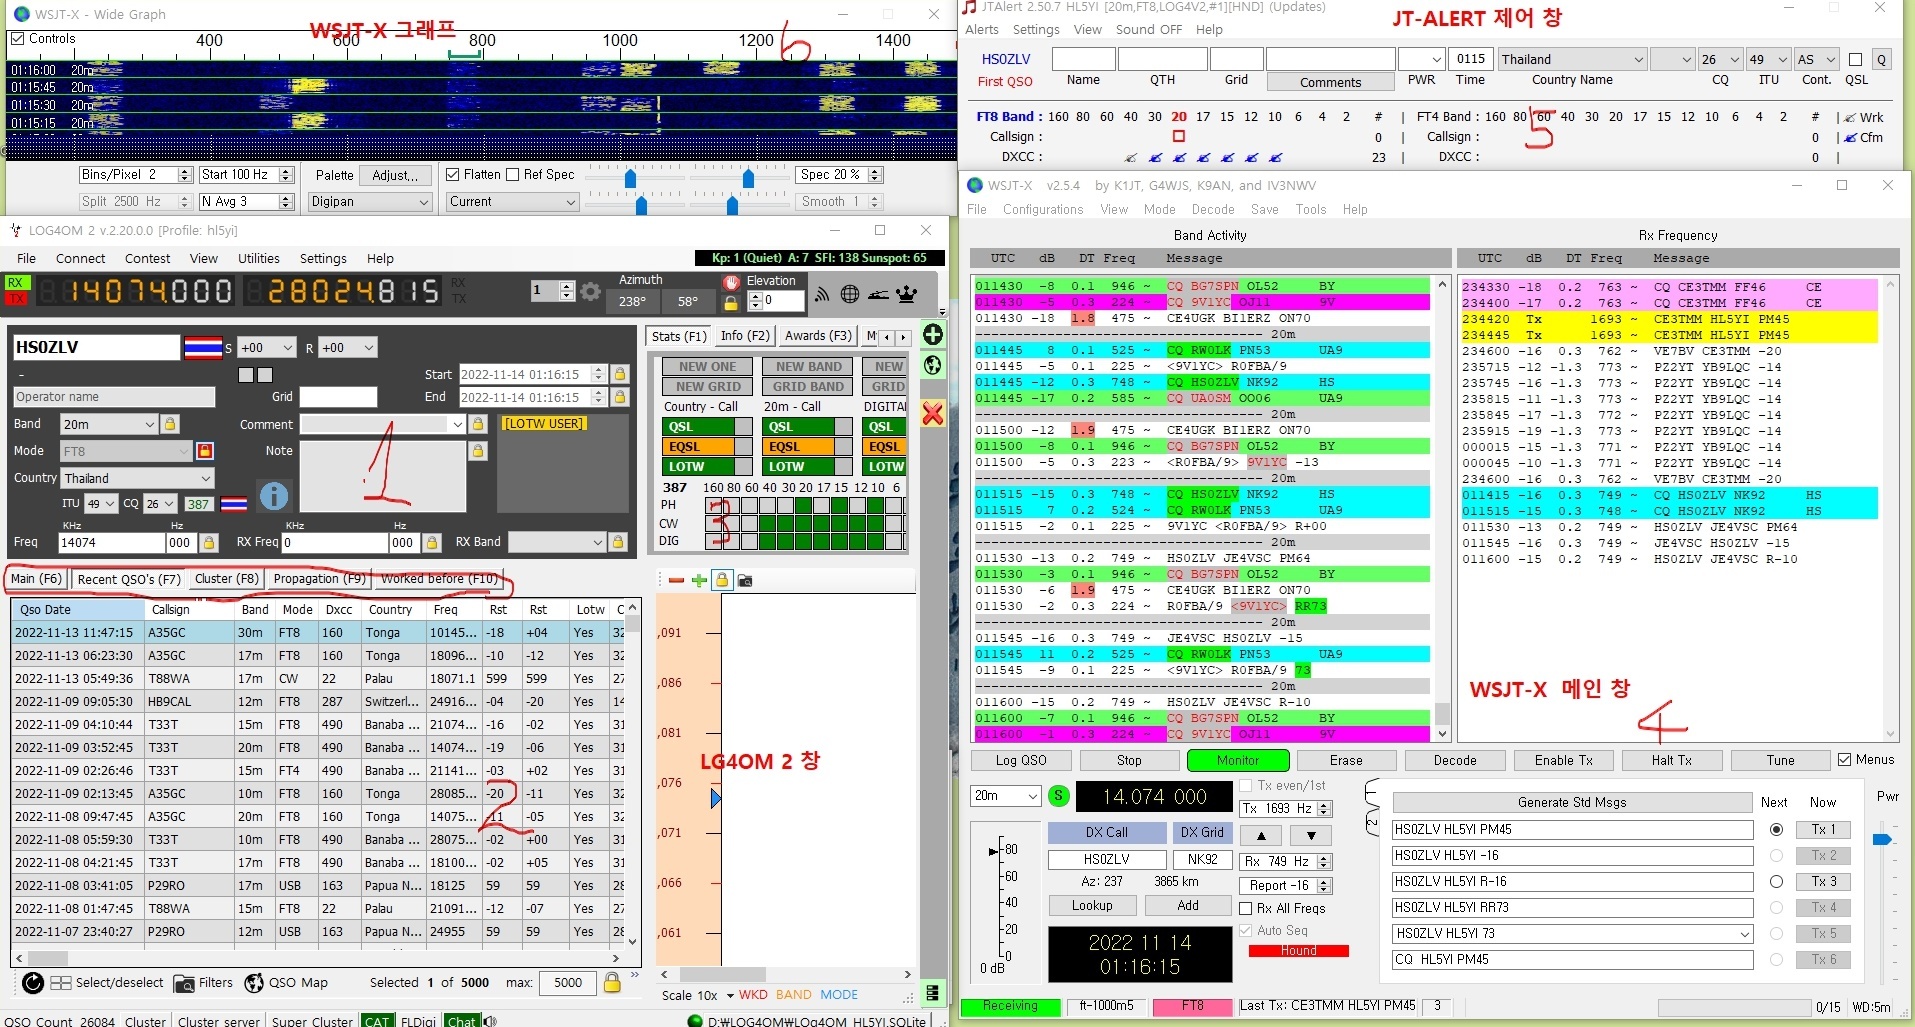The width and height of the screenshot is (1915, 1027).
Task: Expand the Band 20m dropdown in Log4OM
Action: (149, 424)
